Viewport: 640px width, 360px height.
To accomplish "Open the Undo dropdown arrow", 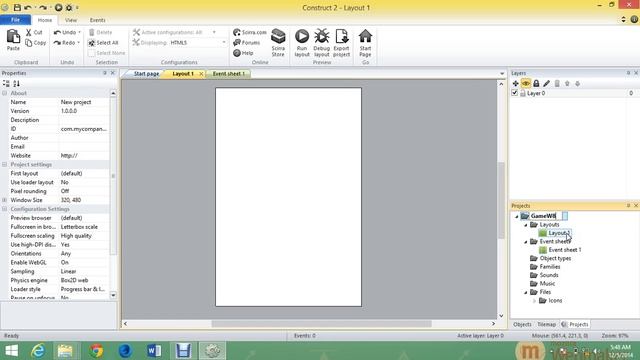I will [79, 32].
